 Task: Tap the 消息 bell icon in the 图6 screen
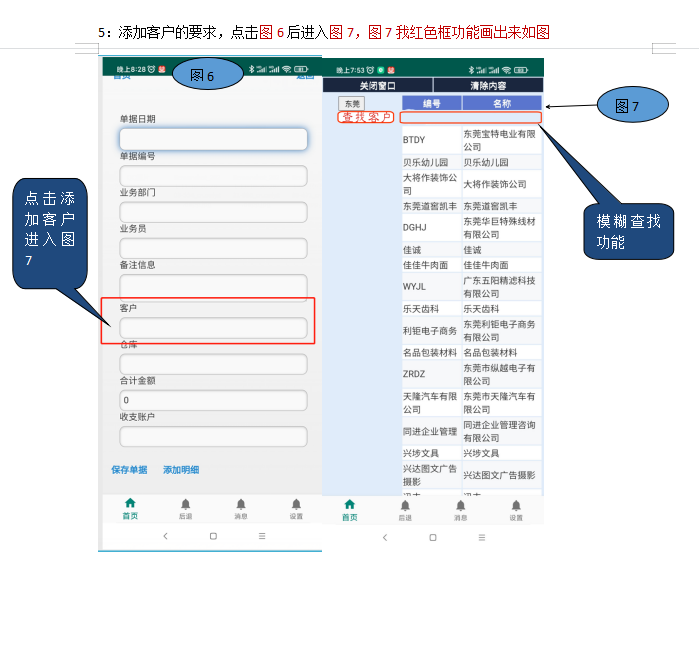coord(241,504)
